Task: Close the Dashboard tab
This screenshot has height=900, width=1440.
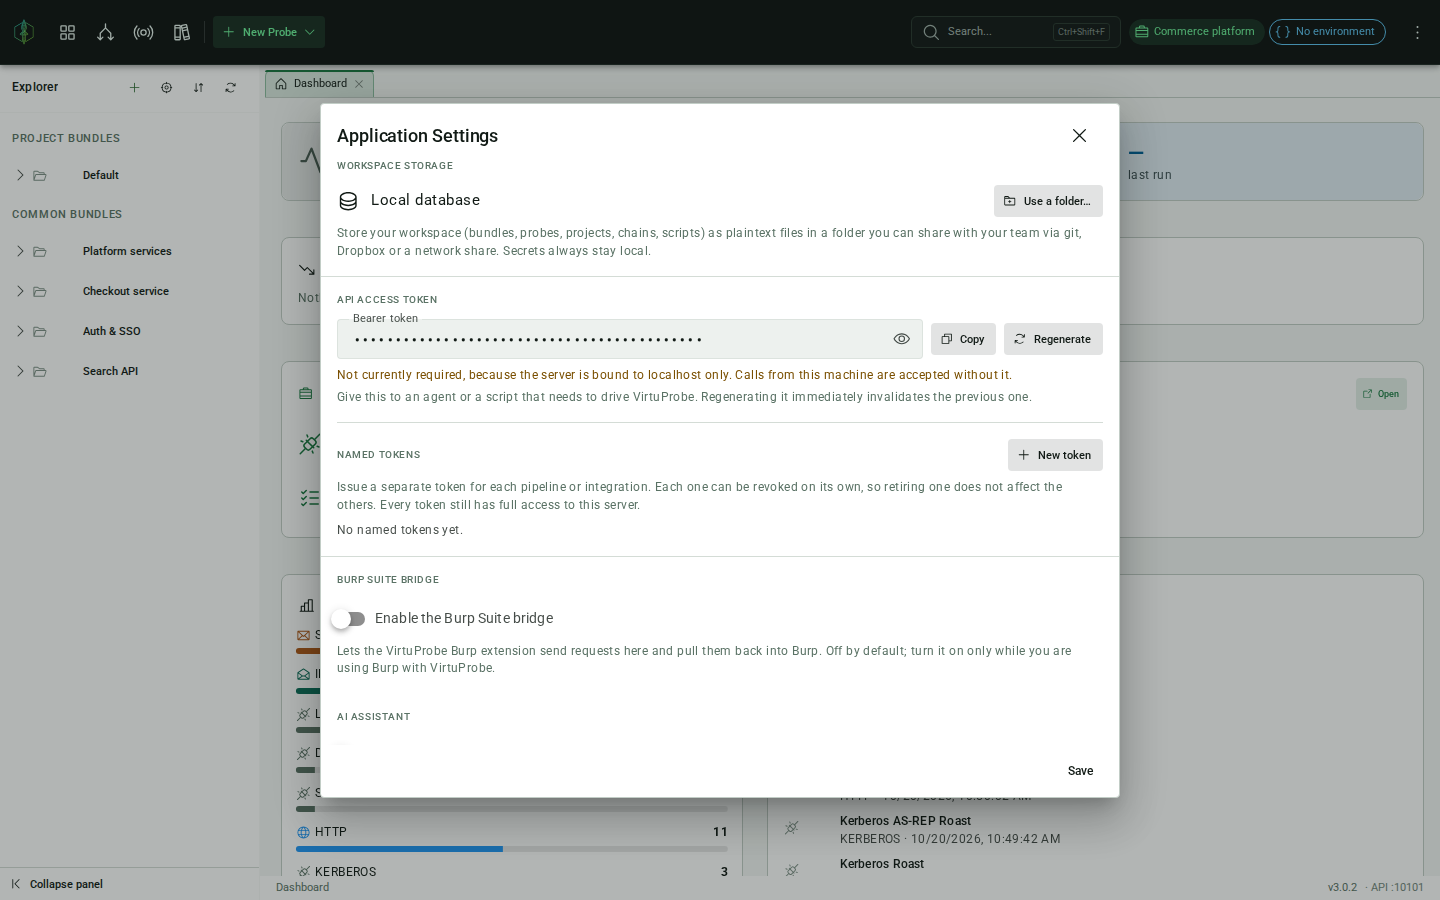Action: (359, 84)
